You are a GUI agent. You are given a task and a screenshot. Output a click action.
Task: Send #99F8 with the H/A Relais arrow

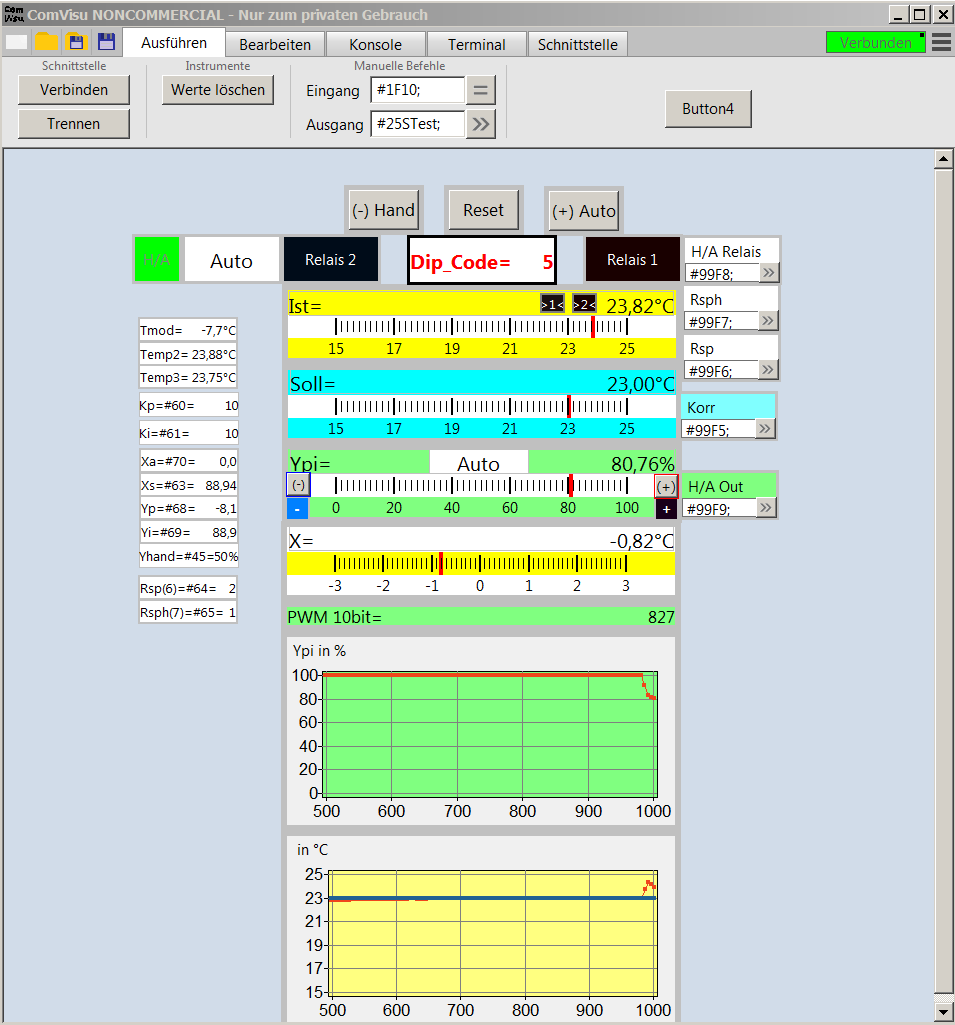point(769,273)
